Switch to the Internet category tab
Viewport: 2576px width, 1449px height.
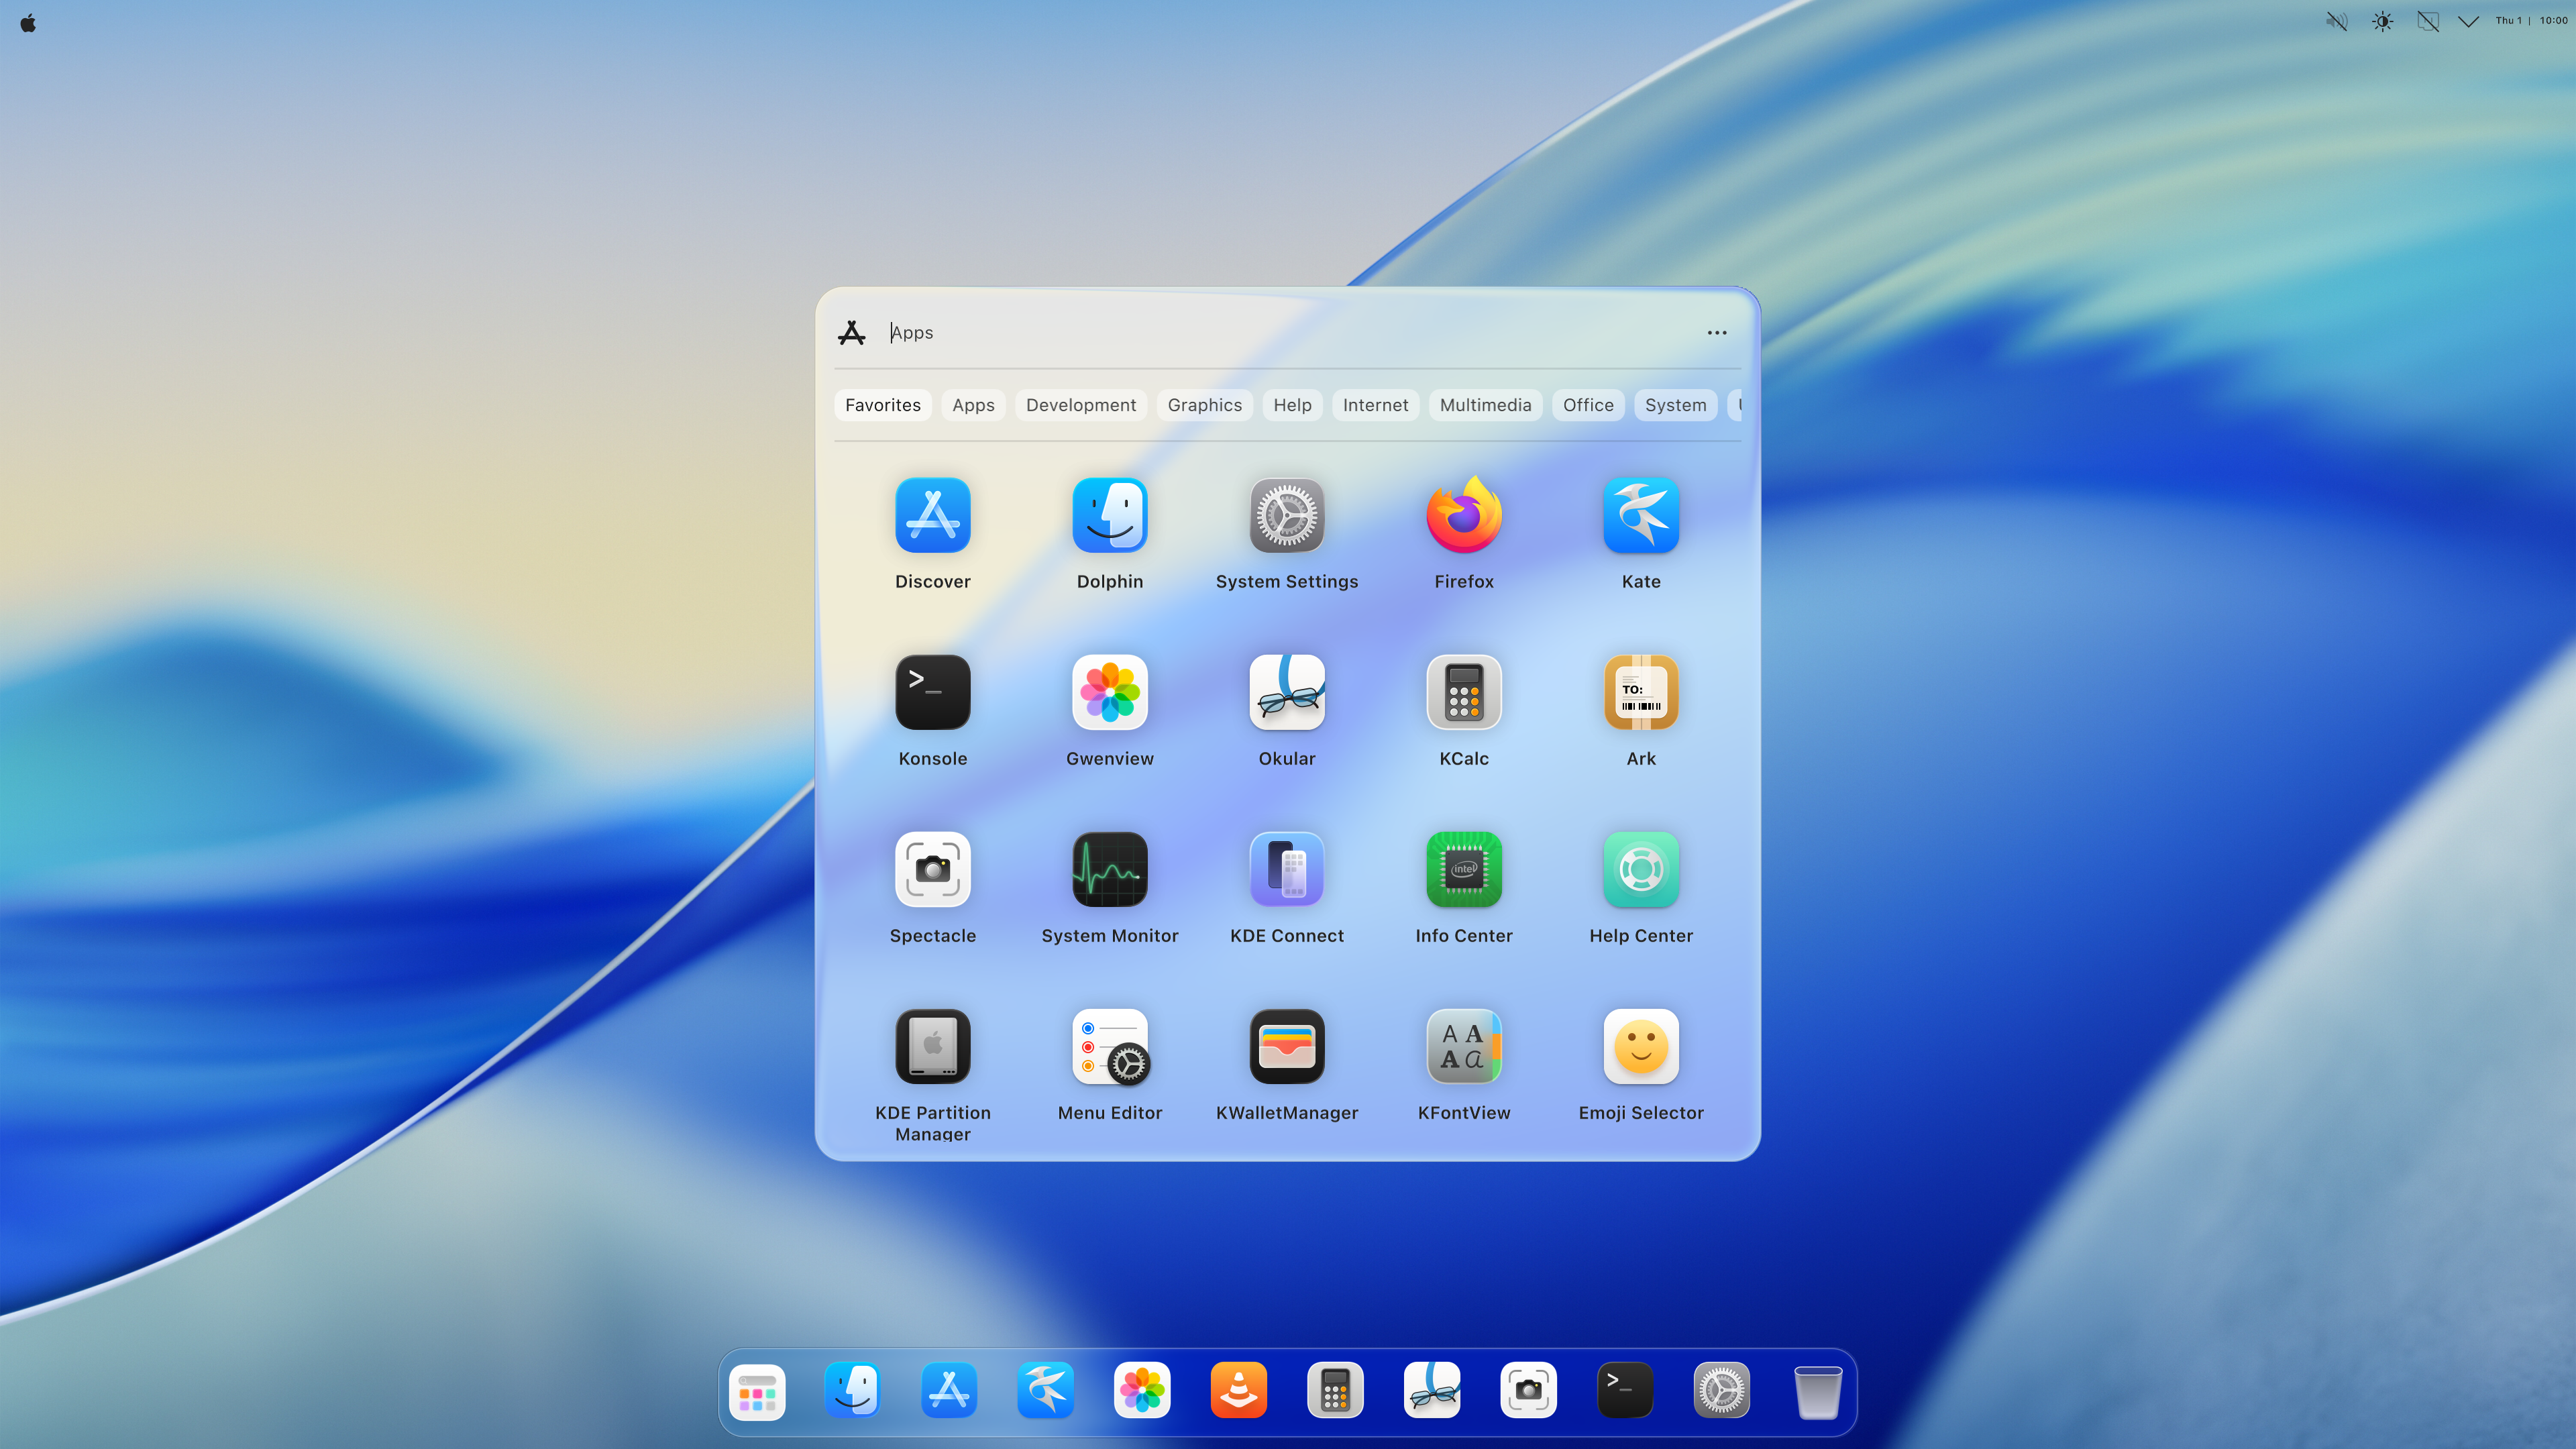1375,405
